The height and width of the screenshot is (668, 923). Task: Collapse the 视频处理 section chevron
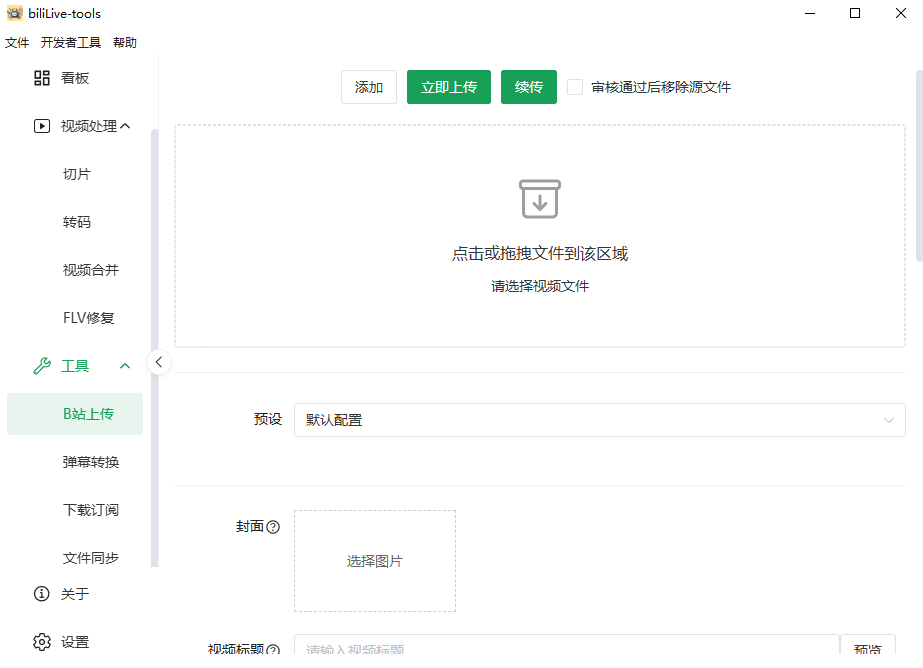125,126
